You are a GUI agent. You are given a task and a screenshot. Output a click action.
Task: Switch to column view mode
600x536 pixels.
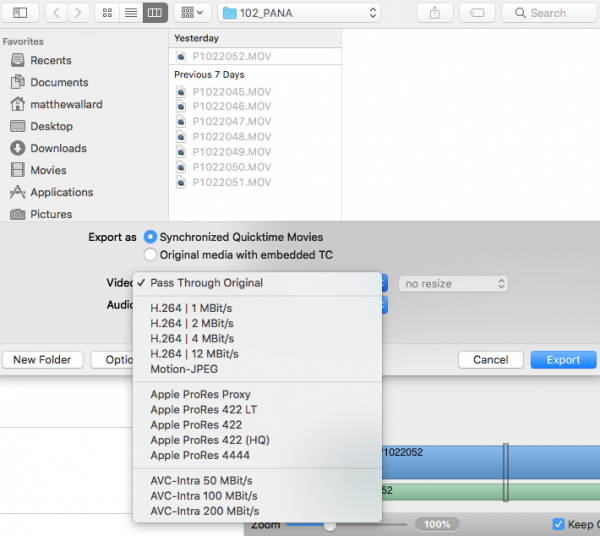click(x=153, y=13)
